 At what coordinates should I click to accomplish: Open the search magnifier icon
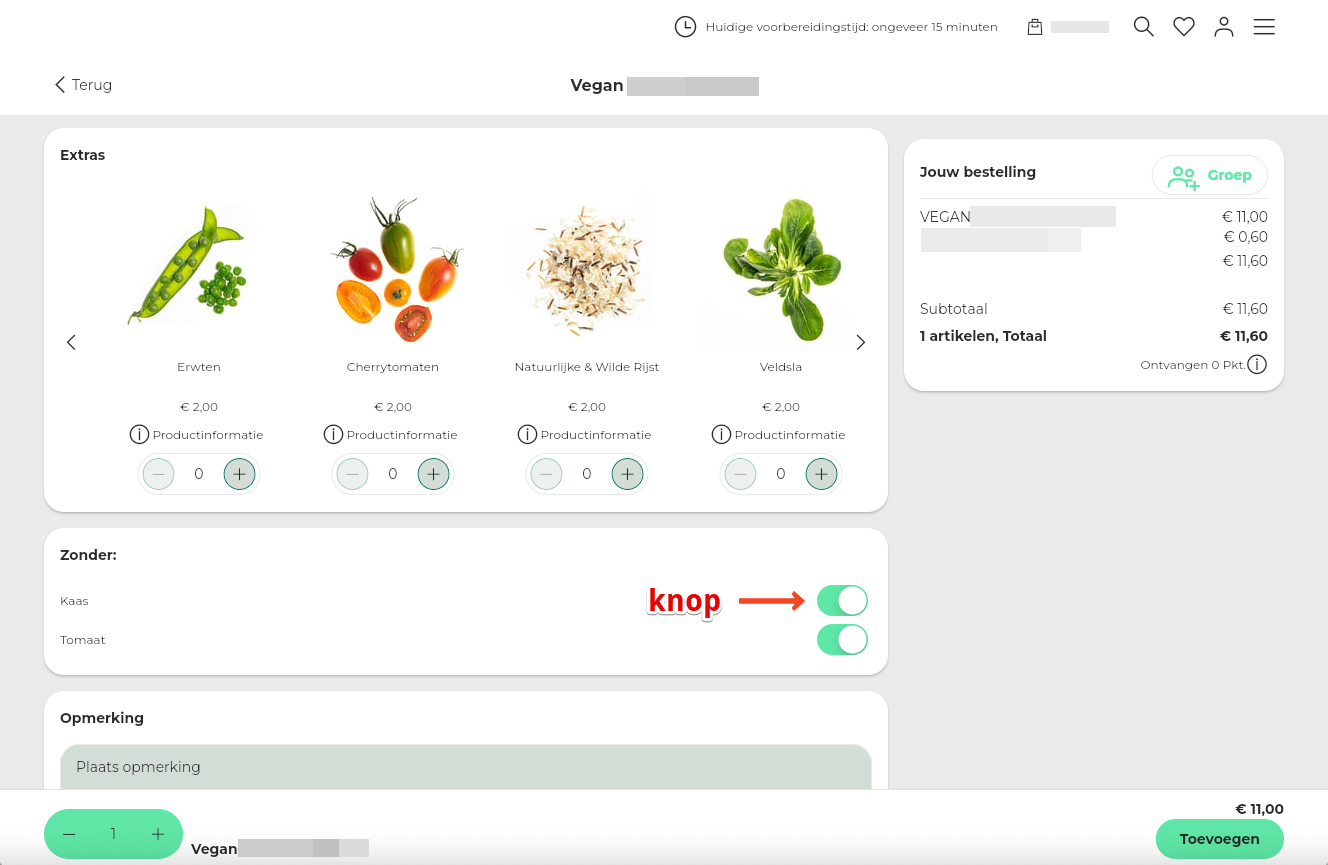(1144, 27)
